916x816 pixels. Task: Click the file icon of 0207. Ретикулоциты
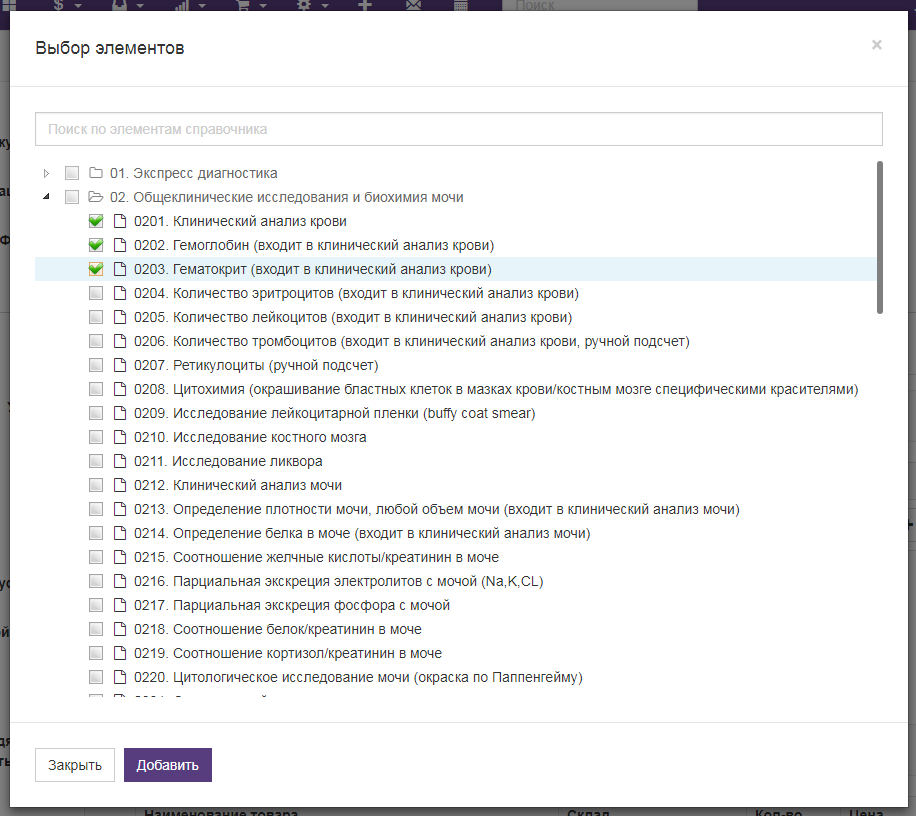pyautogui.click(x=120, y=364)
